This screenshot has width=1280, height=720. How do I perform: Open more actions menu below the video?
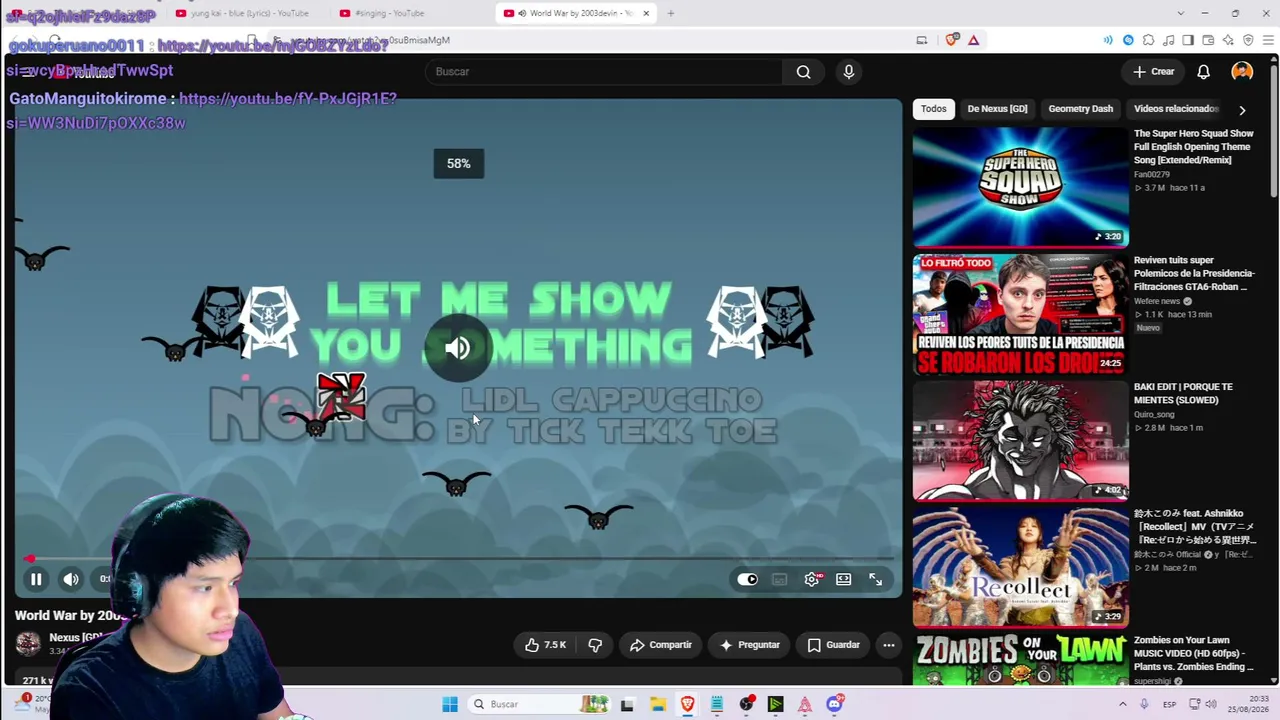(888, 645)
